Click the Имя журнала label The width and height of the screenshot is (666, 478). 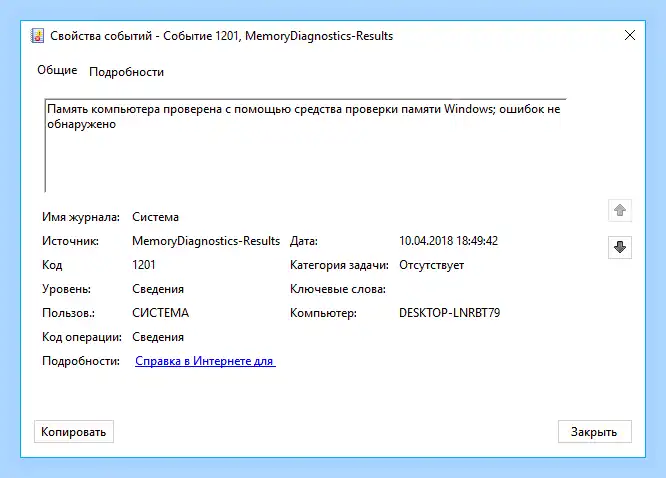tap(81, 217)
